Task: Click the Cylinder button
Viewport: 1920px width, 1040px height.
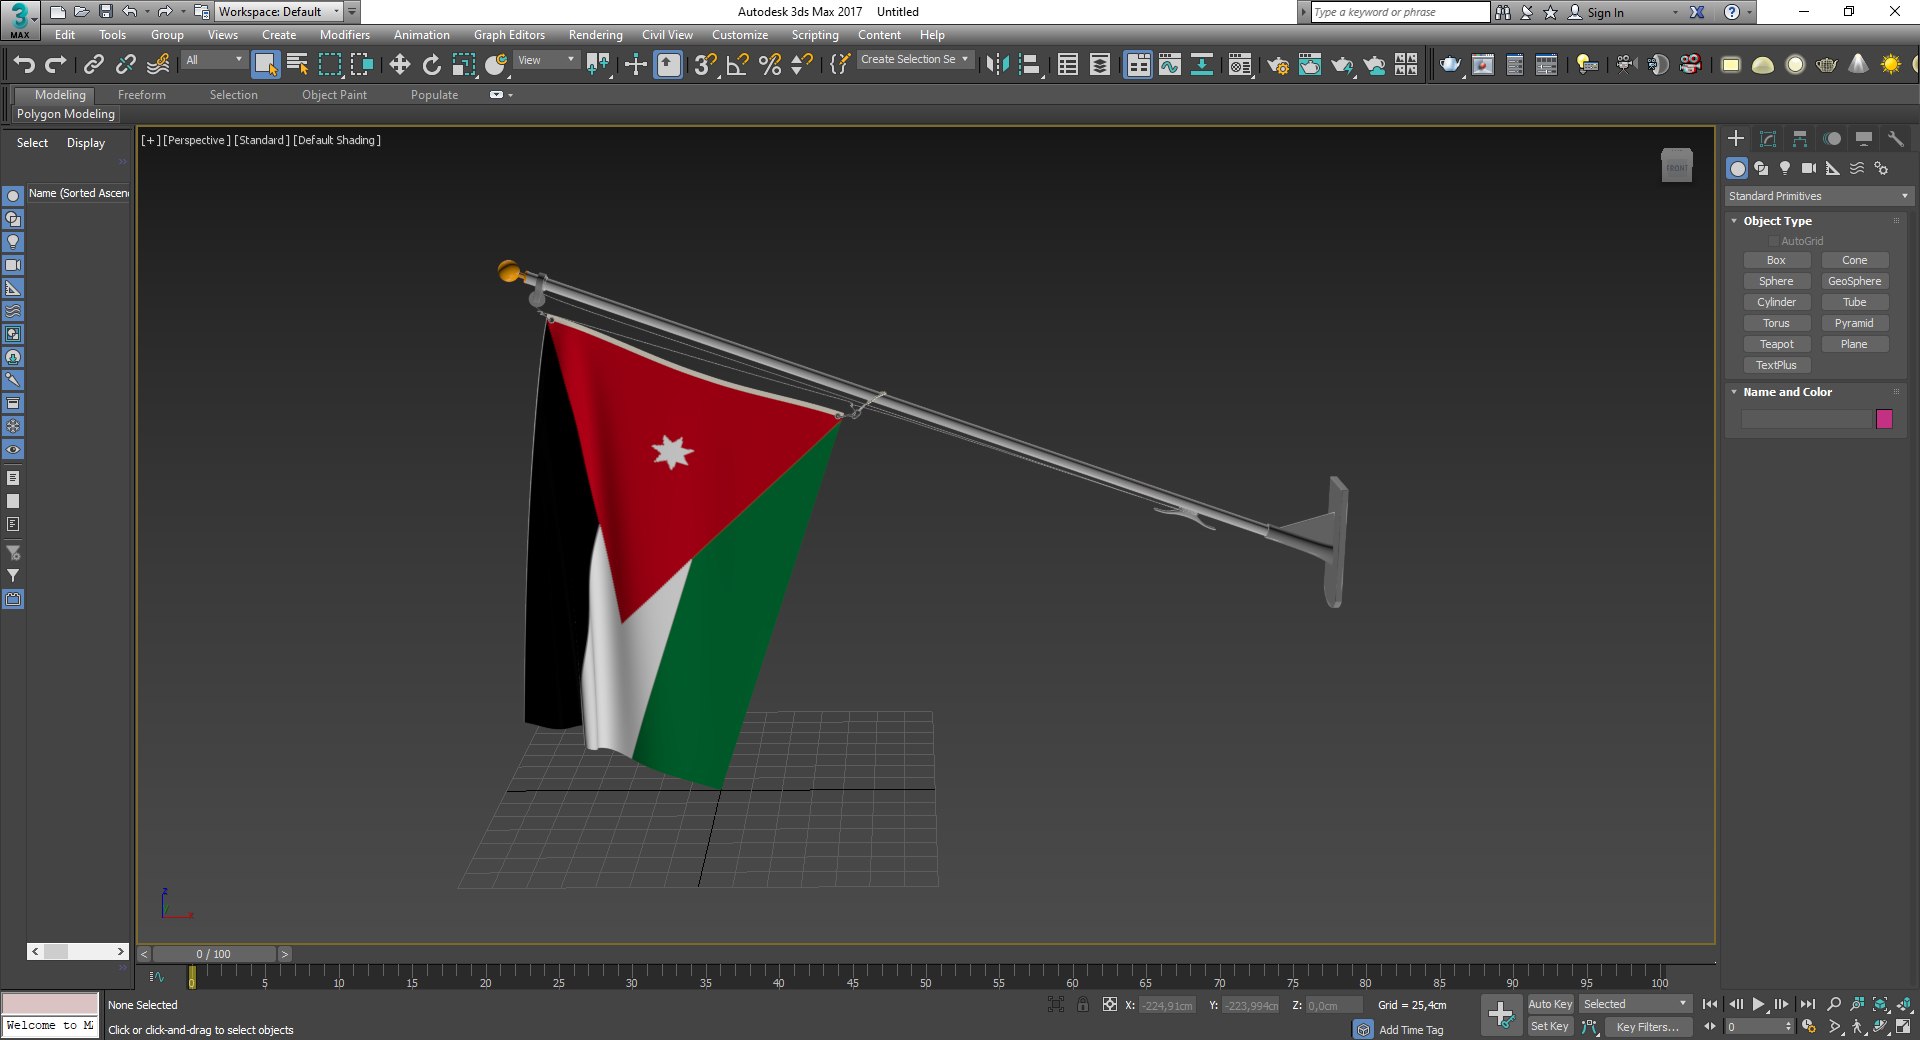Action: 1776,302
